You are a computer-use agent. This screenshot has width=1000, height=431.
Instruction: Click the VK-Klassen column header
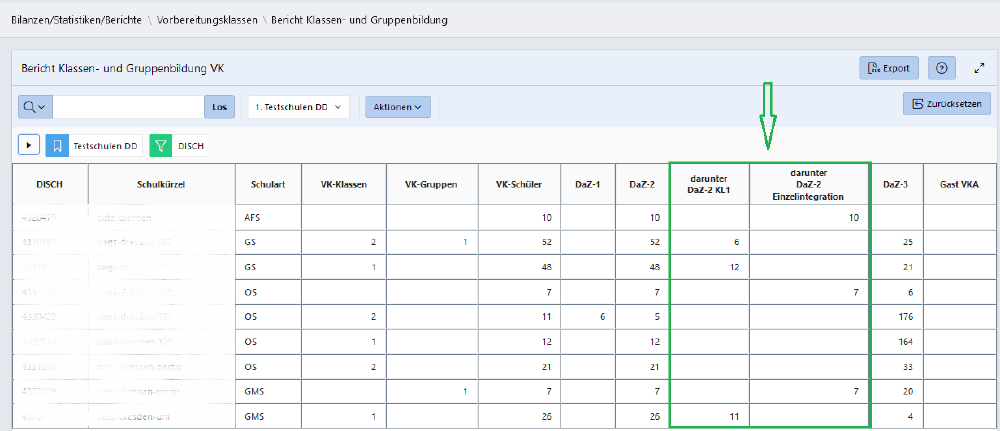point(343,184)
